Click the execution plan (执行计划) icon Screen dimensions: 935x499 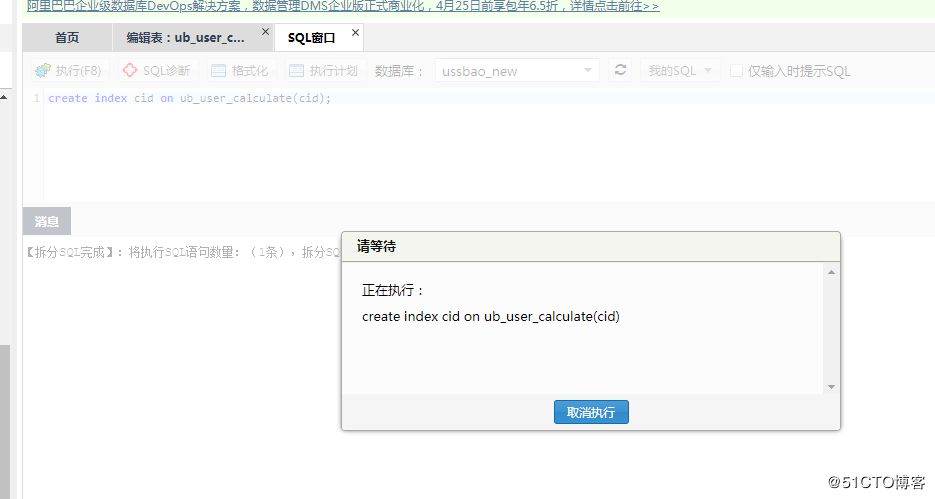[x=296, y=71]
